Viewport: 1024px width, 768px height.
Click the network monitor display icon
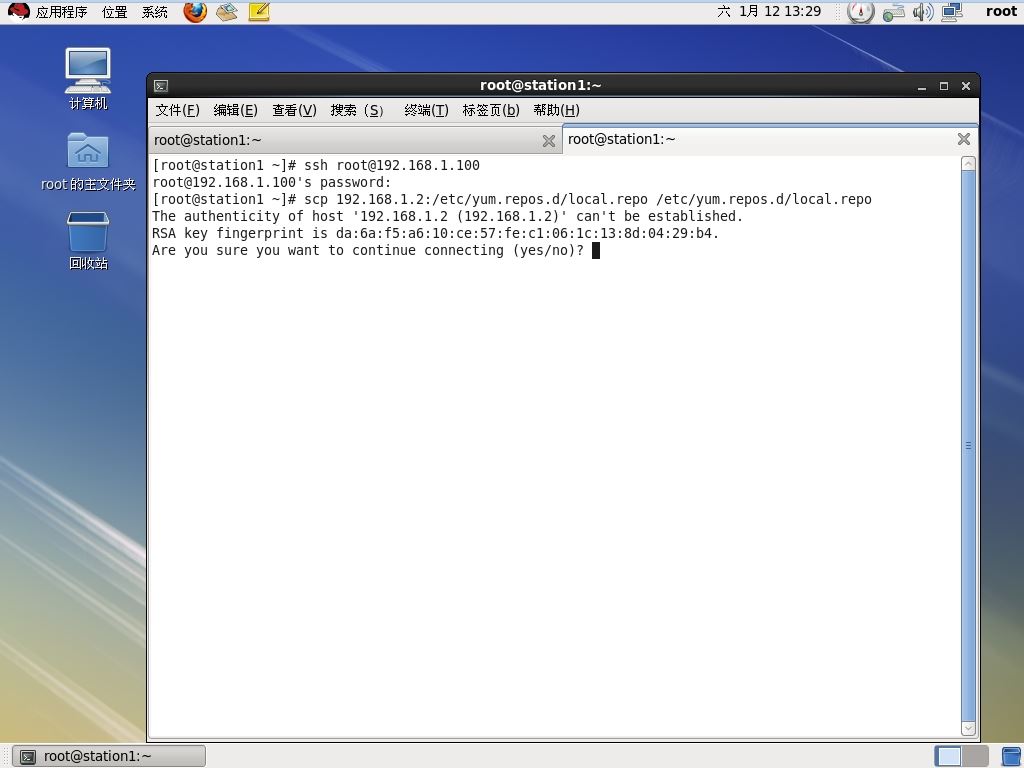point(952,12)
